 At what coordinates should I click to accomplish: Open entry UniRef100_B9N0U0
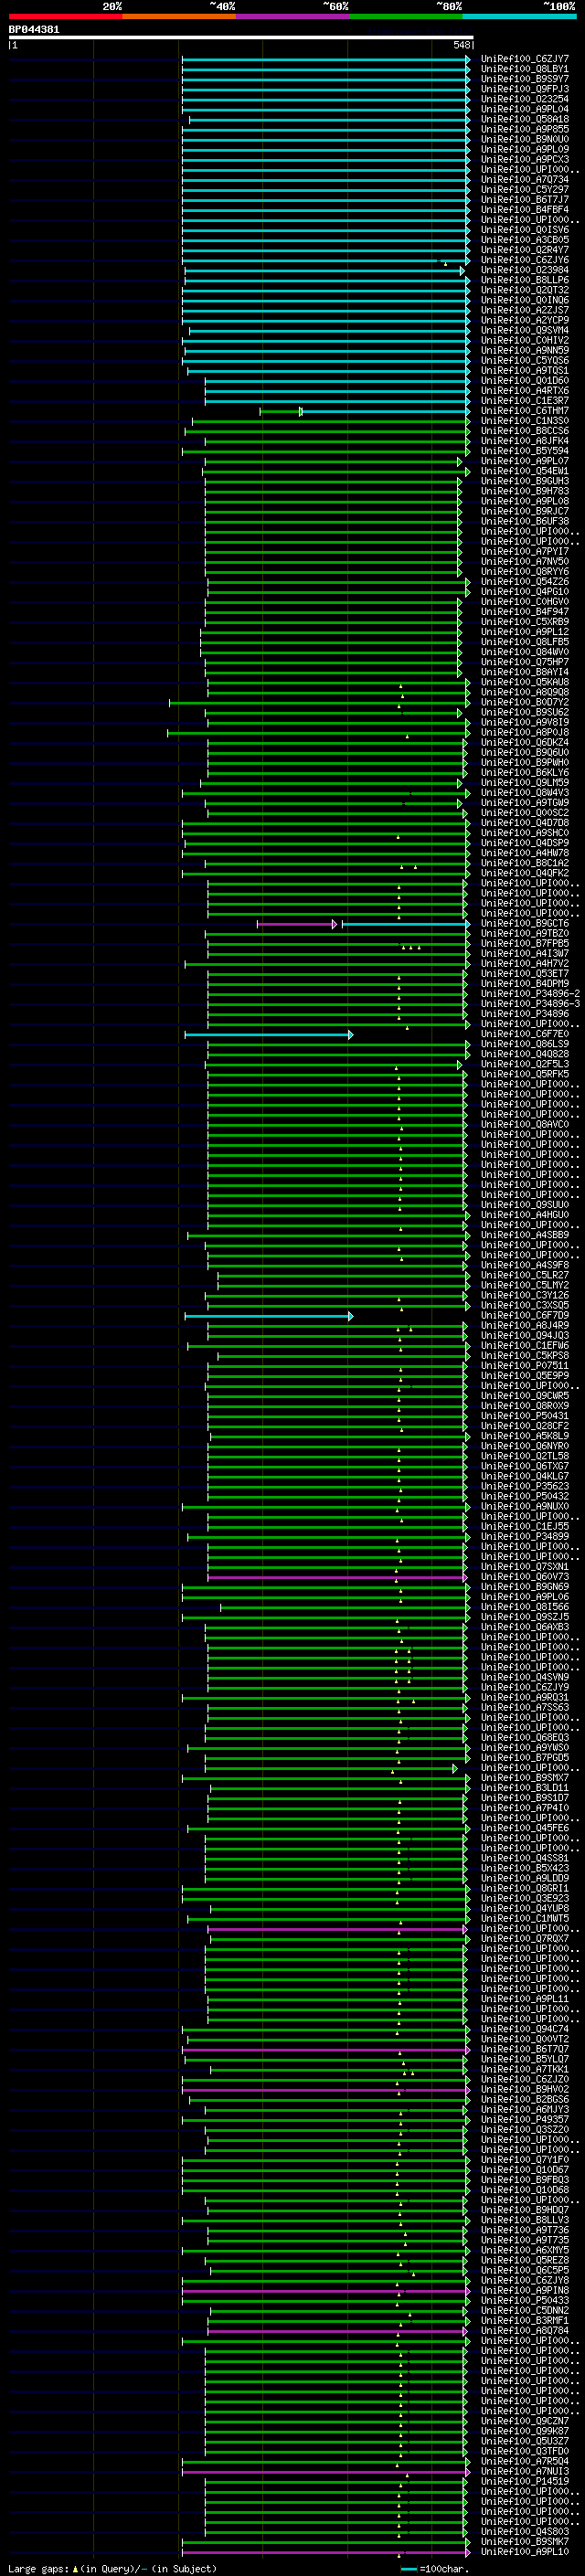[525, 139]
